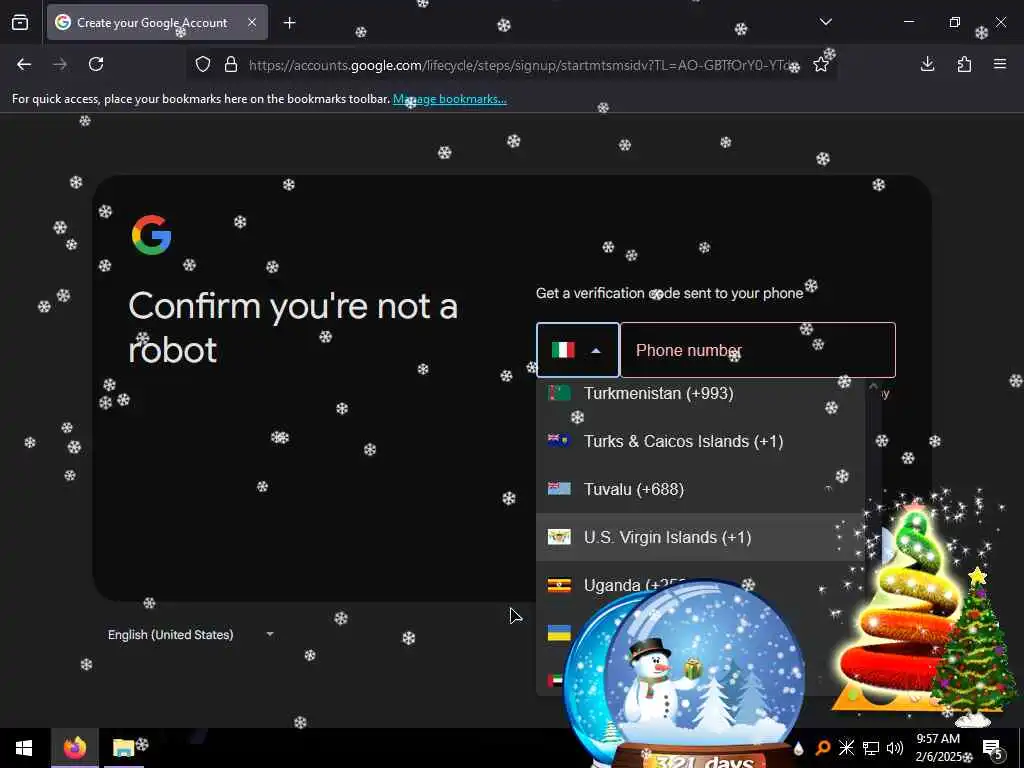Bookmark this page with the star
The width and height of the screenshot is (1024, 768).
click(821, 65)
